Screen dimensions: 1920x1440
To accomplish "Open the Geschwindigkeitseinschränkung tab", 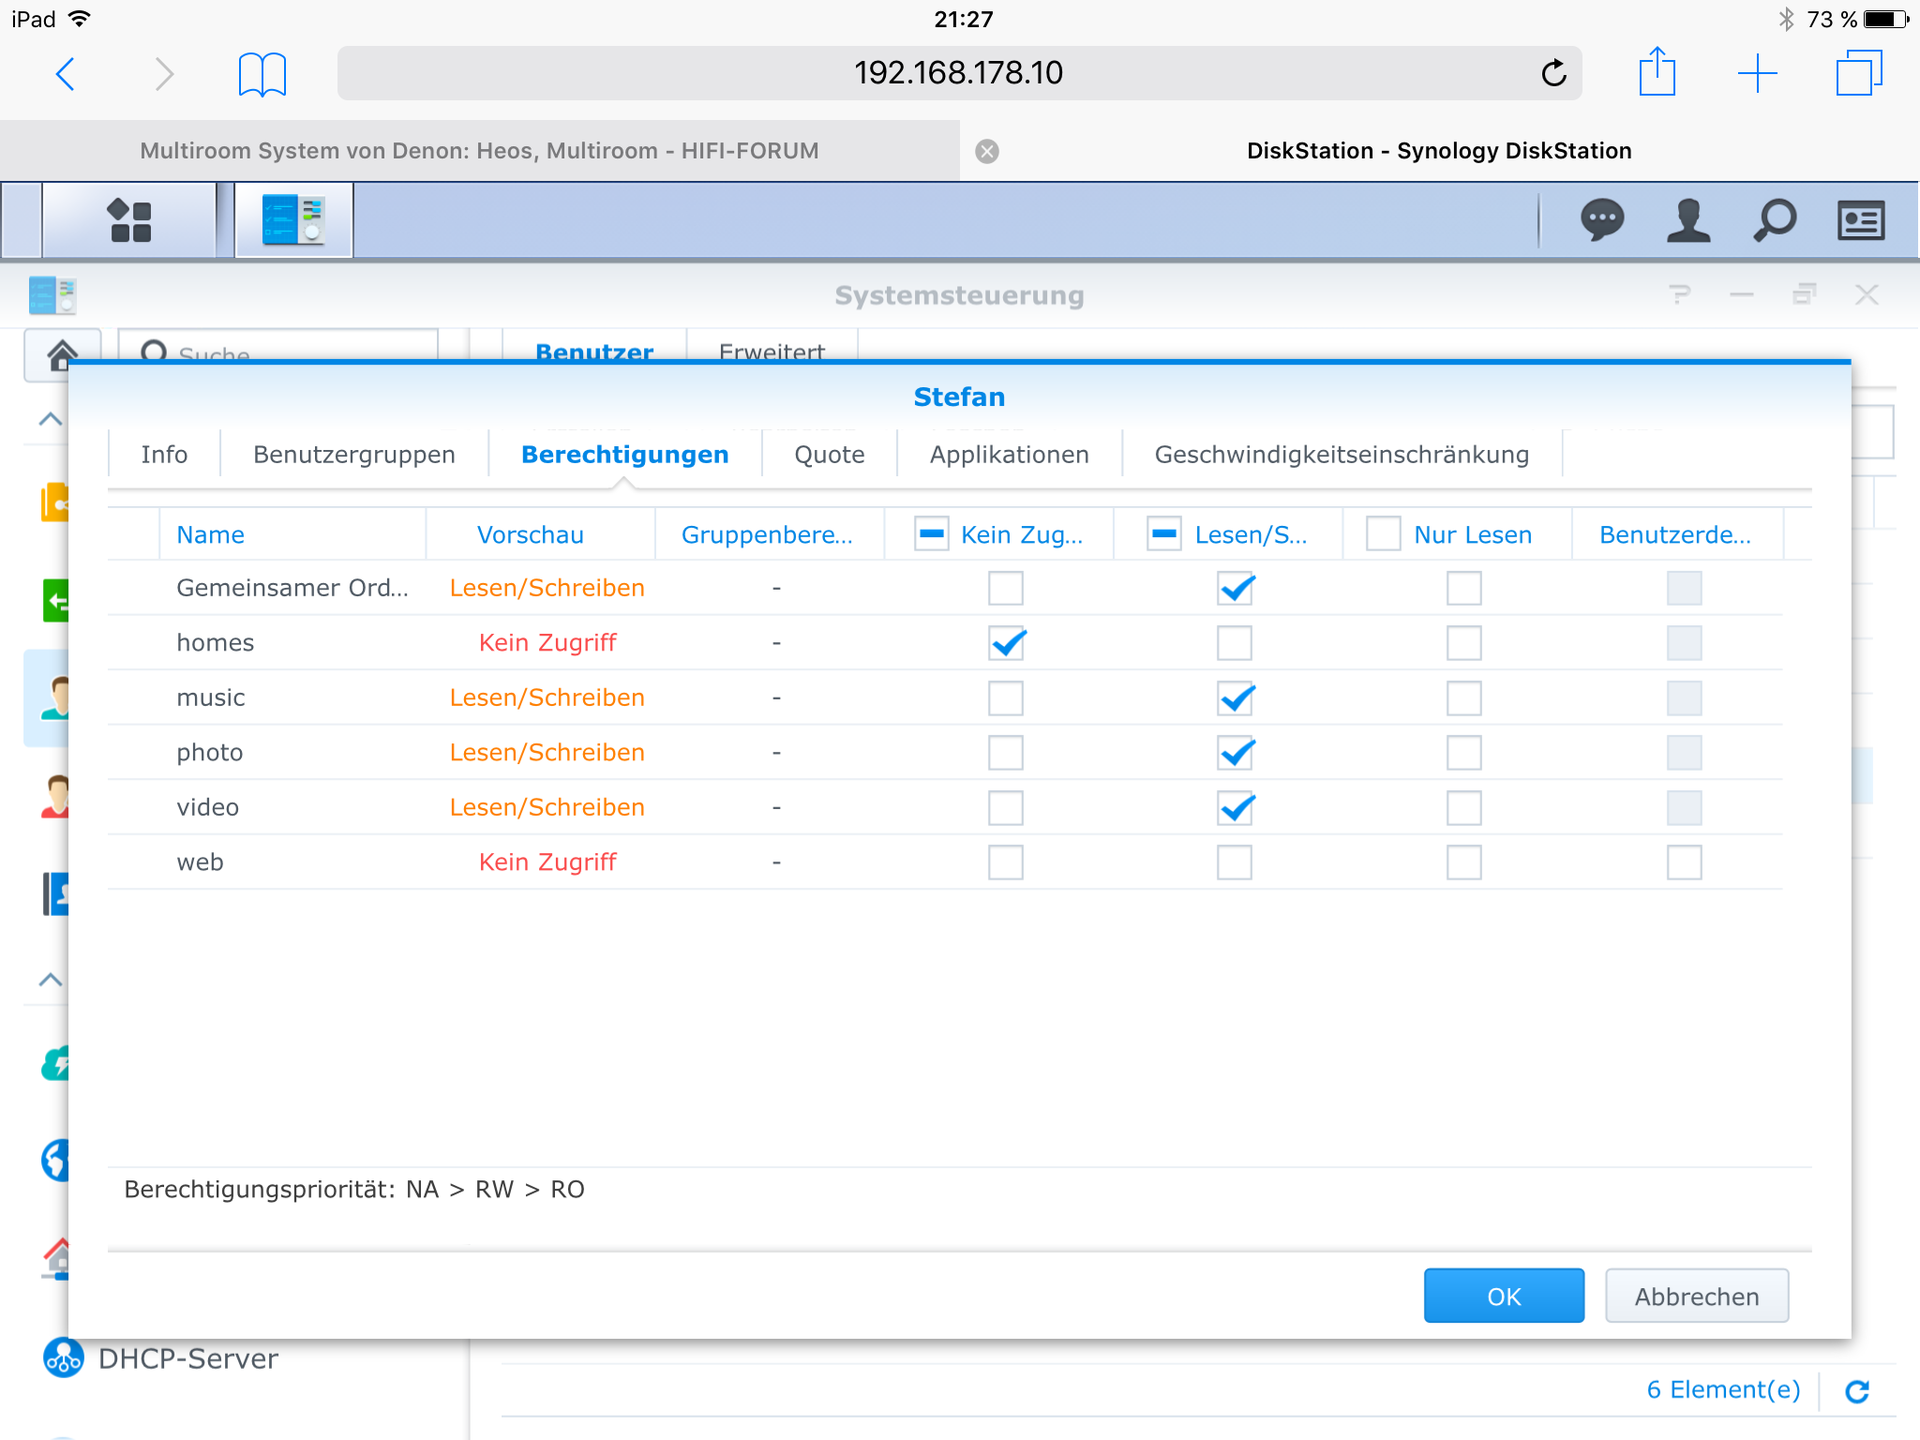I will click(x=1341, y=455).
